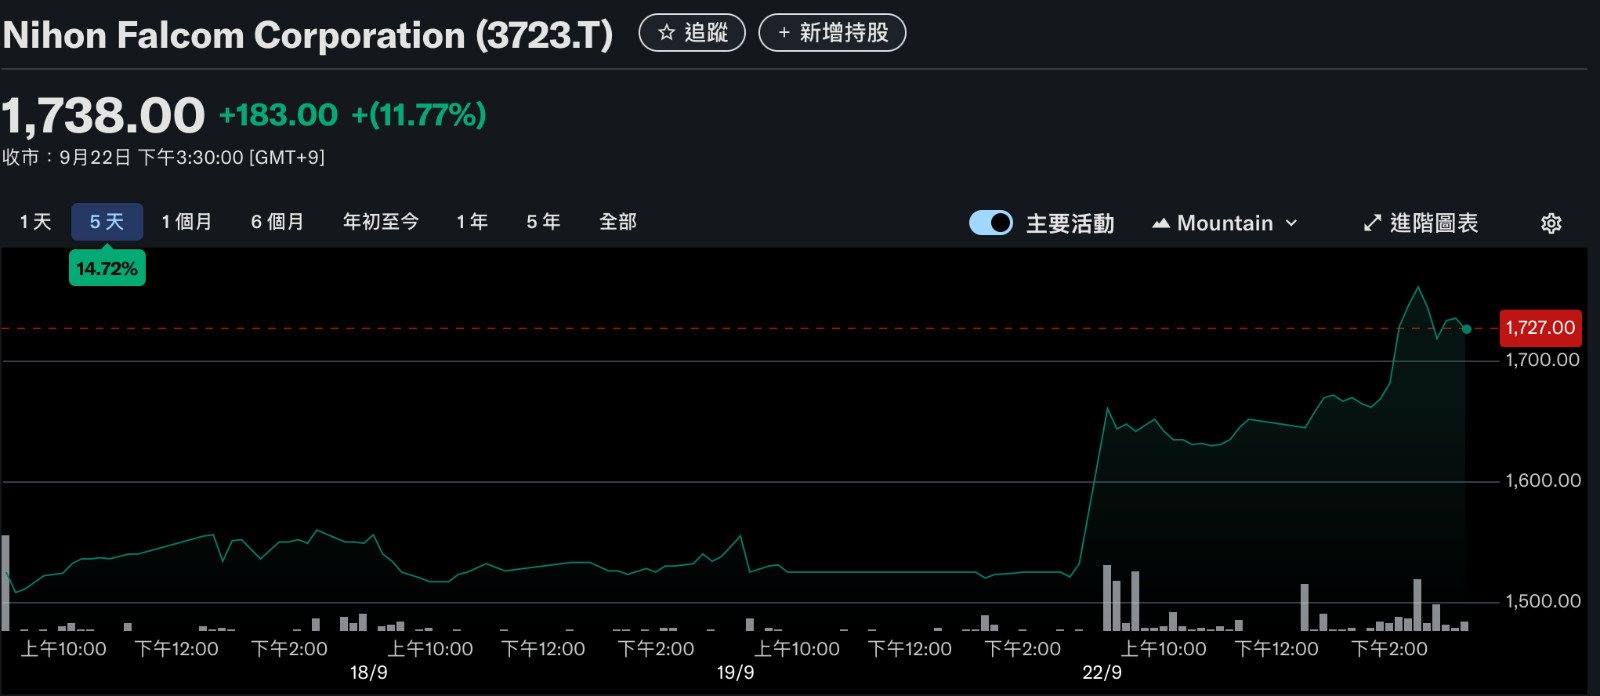Click the volume bar at chart's left edge

(x=5, y=583)
